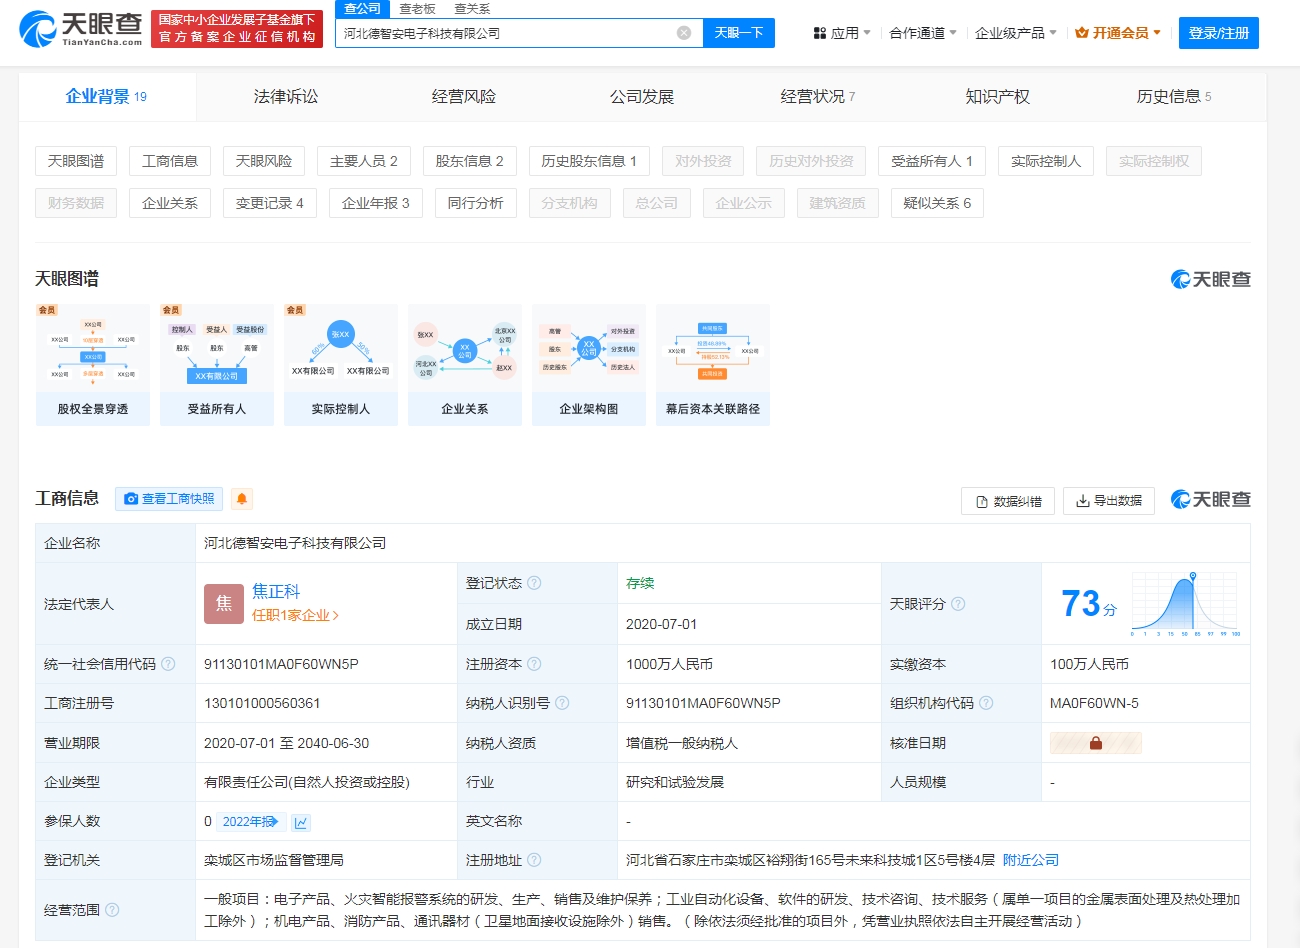Open legal representative 焦正科 link
The height and width of the screenshot is (948, 1300).
(276, 591)
